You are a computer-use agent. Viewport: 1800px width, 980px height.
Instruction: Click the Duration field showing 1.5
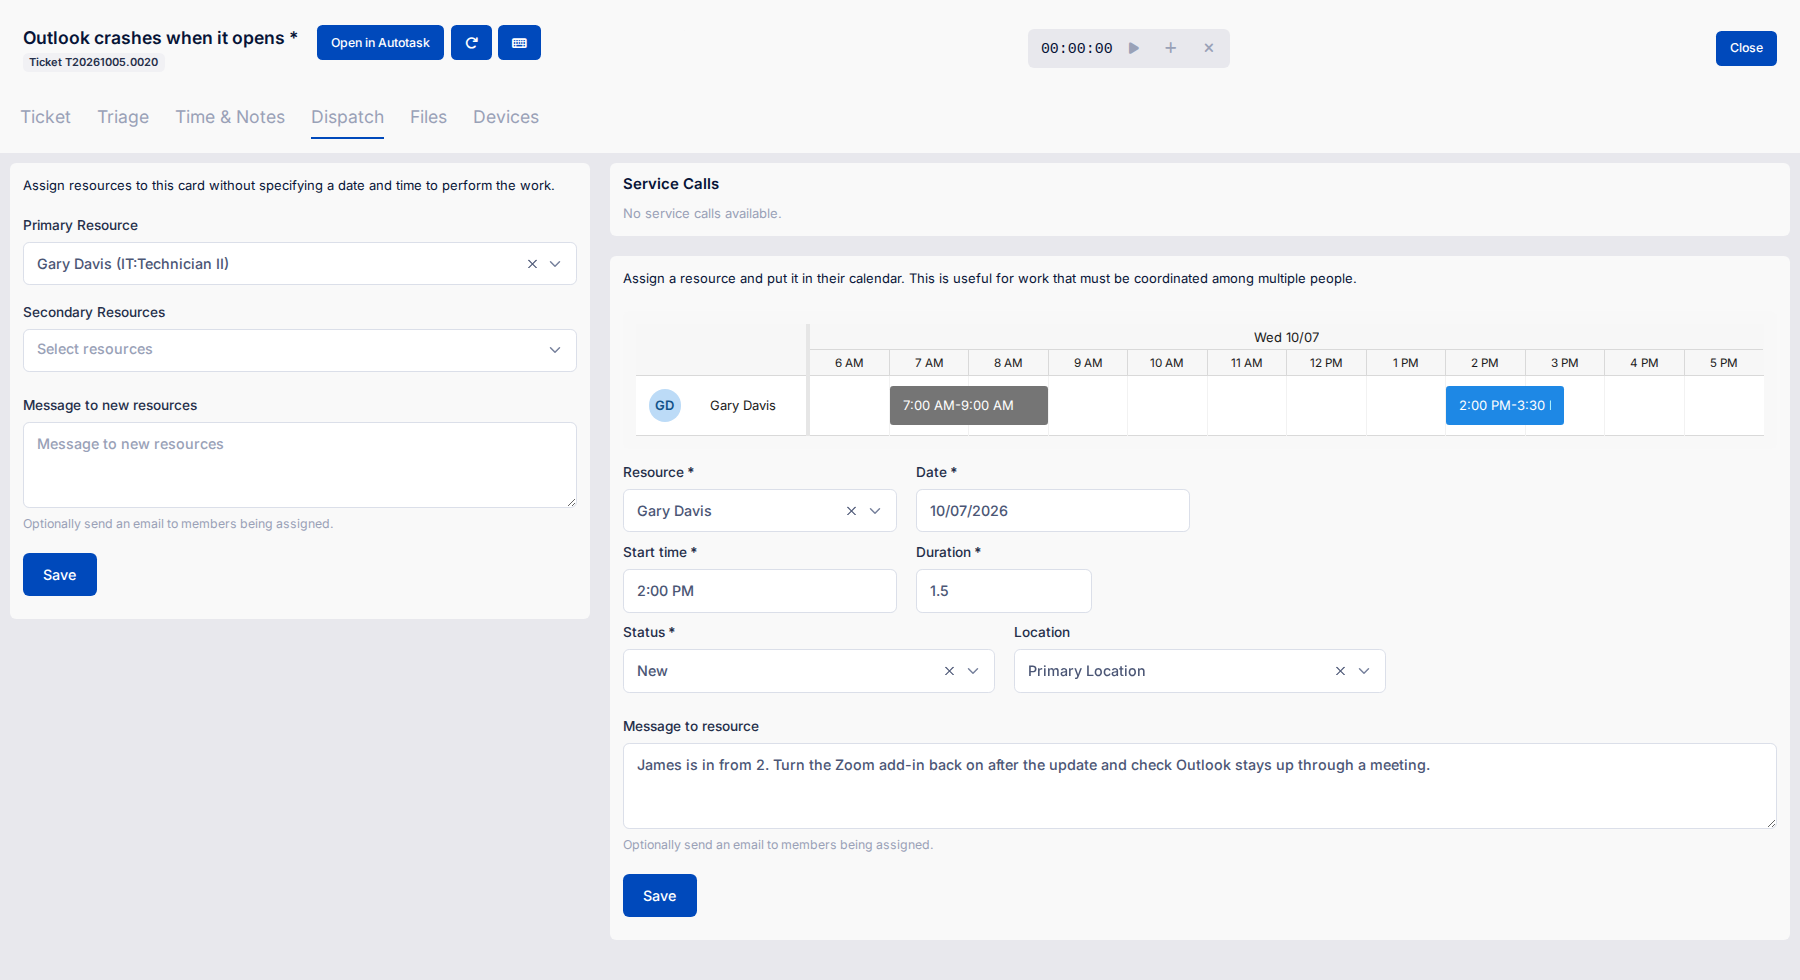coord(1004,591)
